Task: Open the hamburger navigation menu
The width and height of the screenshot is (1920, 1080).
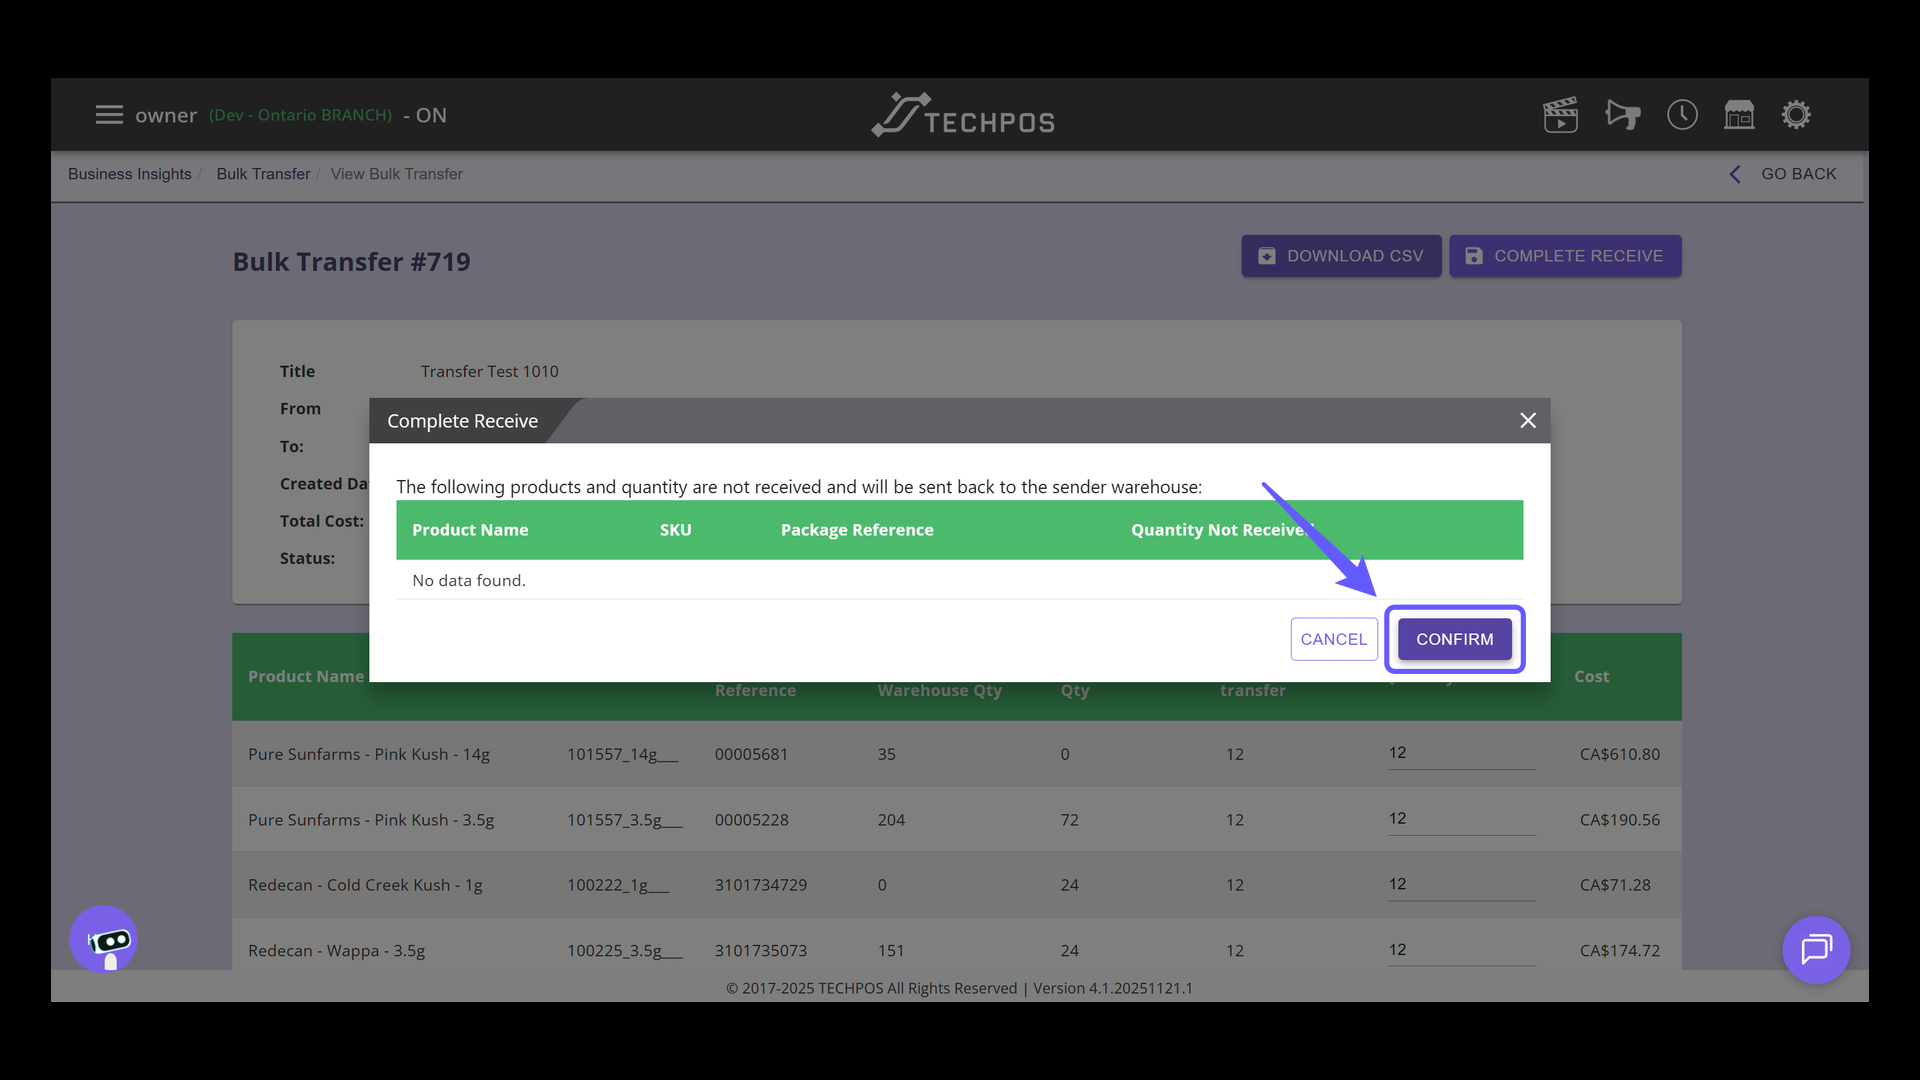Action: pos(109,115)
